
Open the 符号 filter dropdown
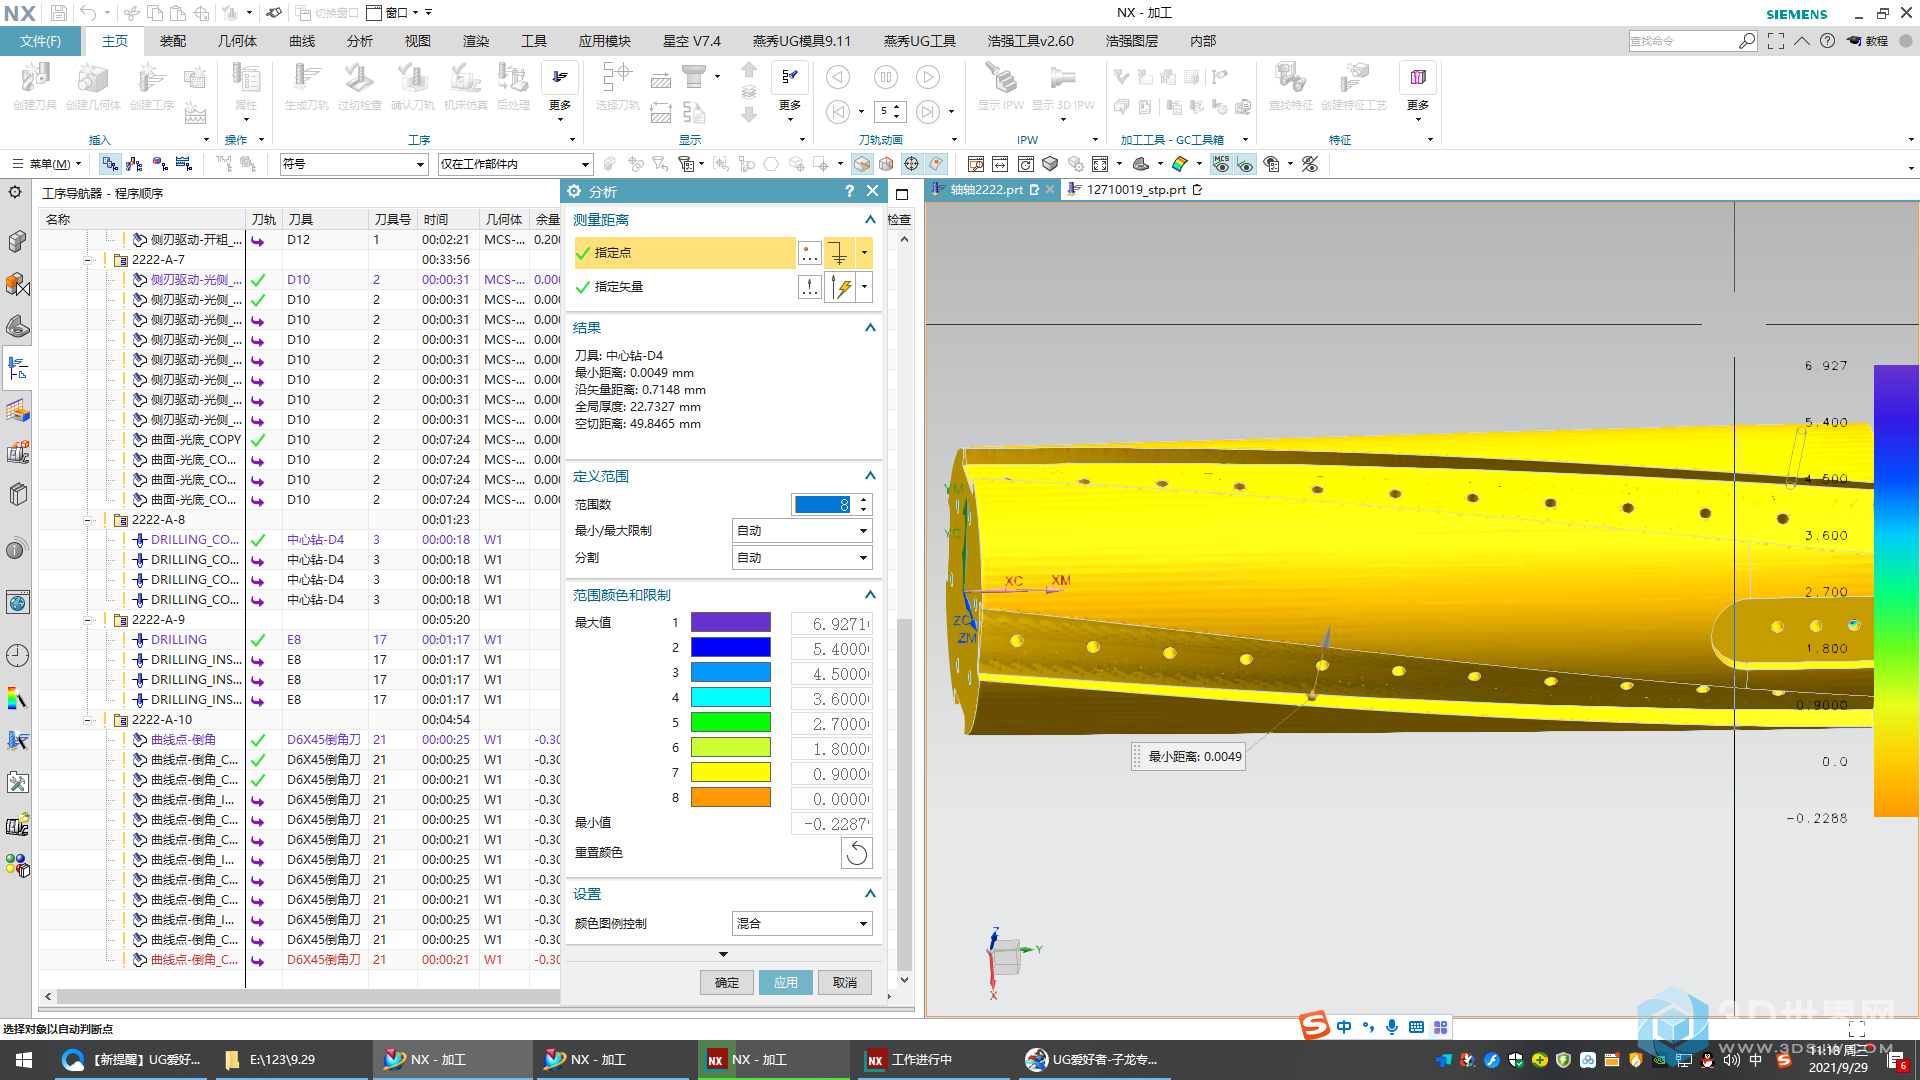tap(354, 164)
